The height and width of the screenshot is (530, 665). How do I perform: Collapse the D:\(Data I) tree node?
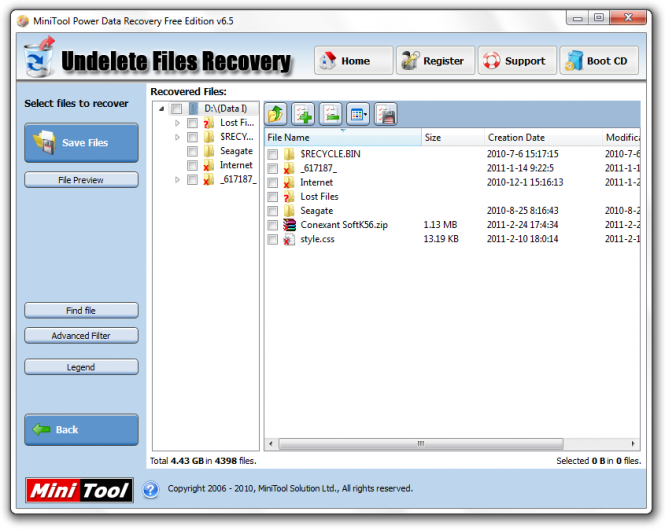(162, 109)
